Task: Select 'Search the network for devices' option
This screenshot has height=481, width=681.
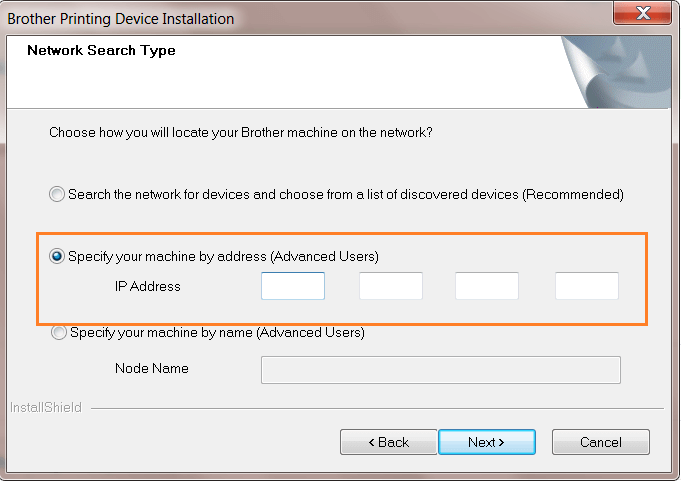Action: pos(58,194)
